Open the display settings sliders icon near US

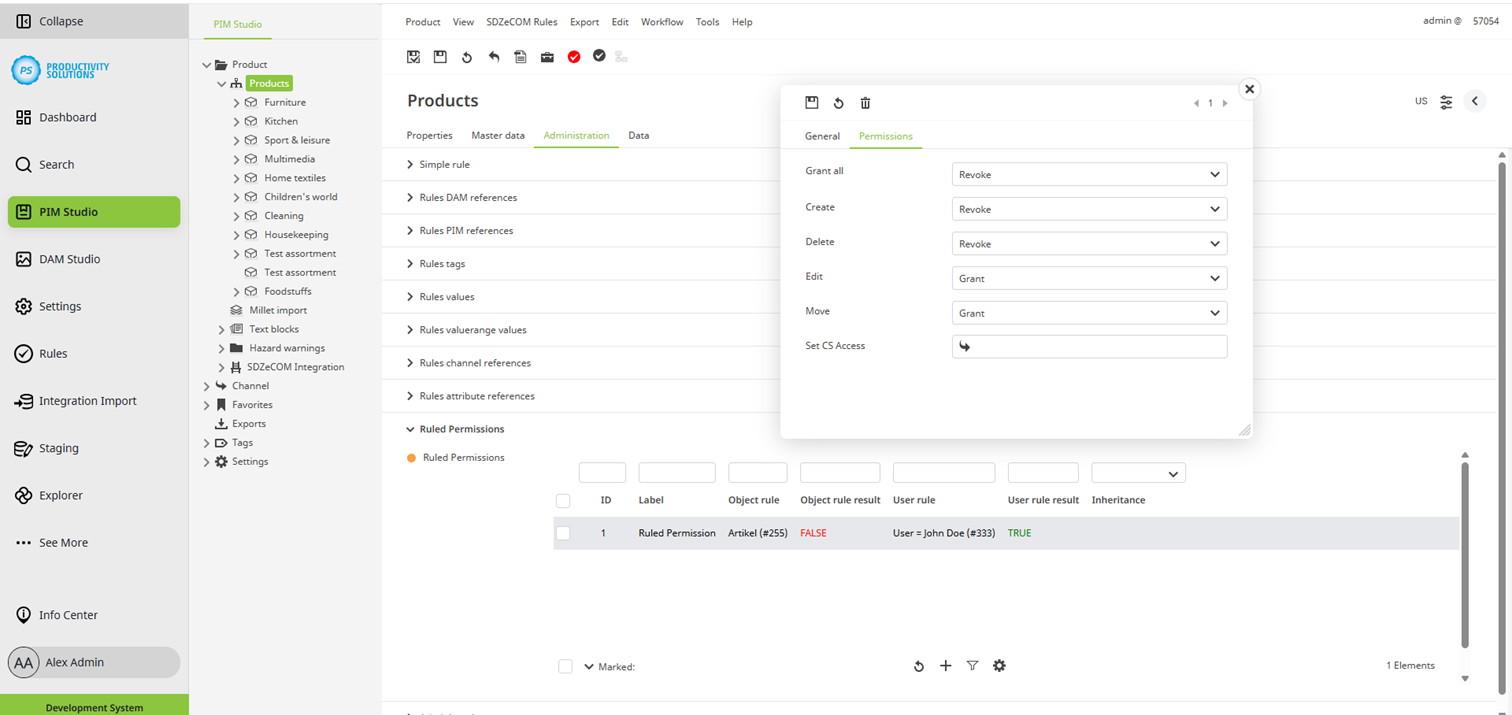click(1446, 102)
